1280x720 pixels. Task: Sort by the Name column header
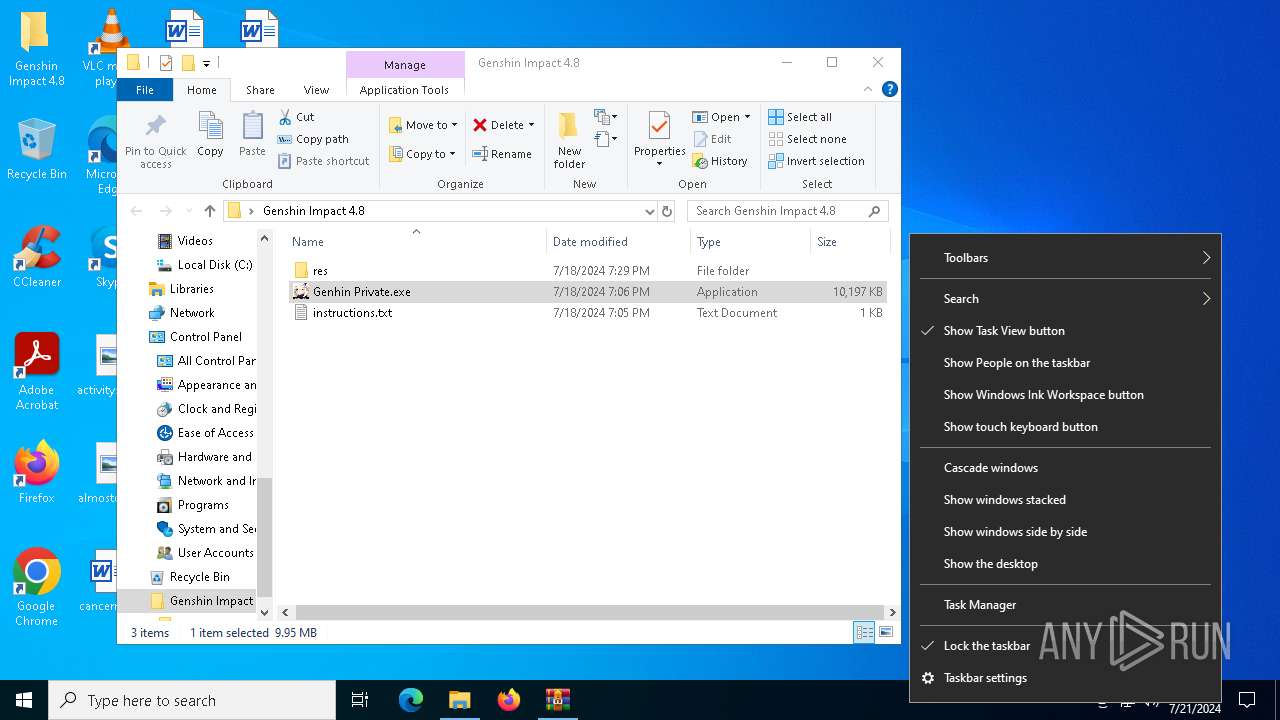[x=416, y=242]
